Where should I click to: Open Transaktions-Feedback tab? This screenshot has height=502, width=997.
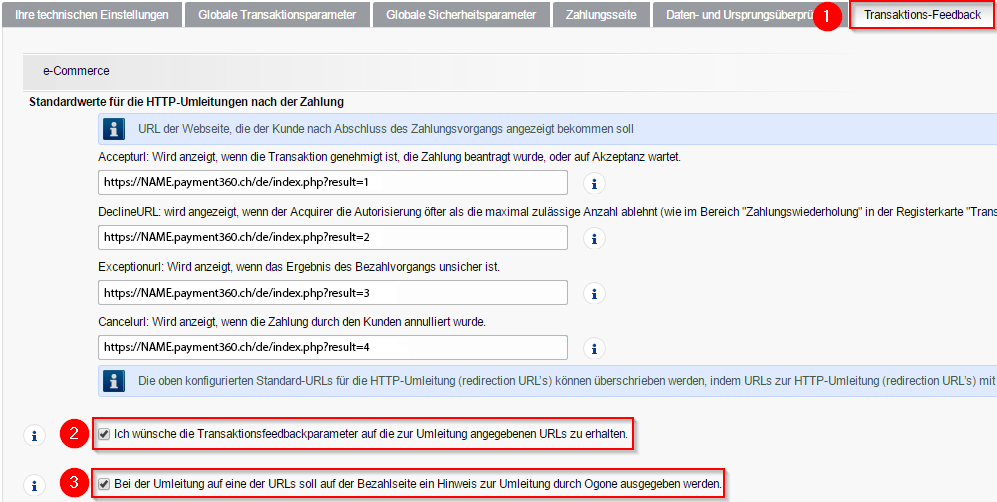922,15
